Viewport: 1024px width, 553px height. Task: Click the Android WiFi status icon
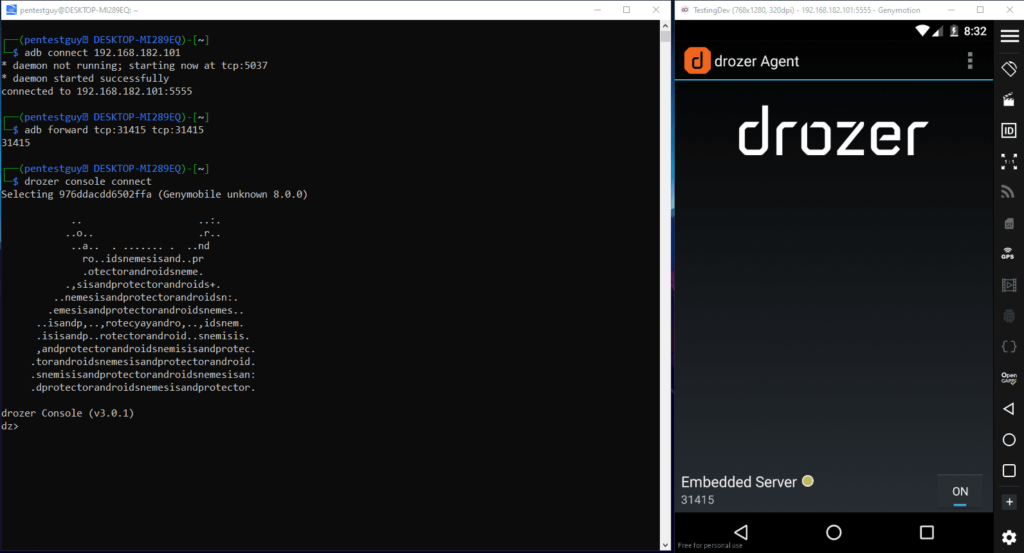[922, 31]
